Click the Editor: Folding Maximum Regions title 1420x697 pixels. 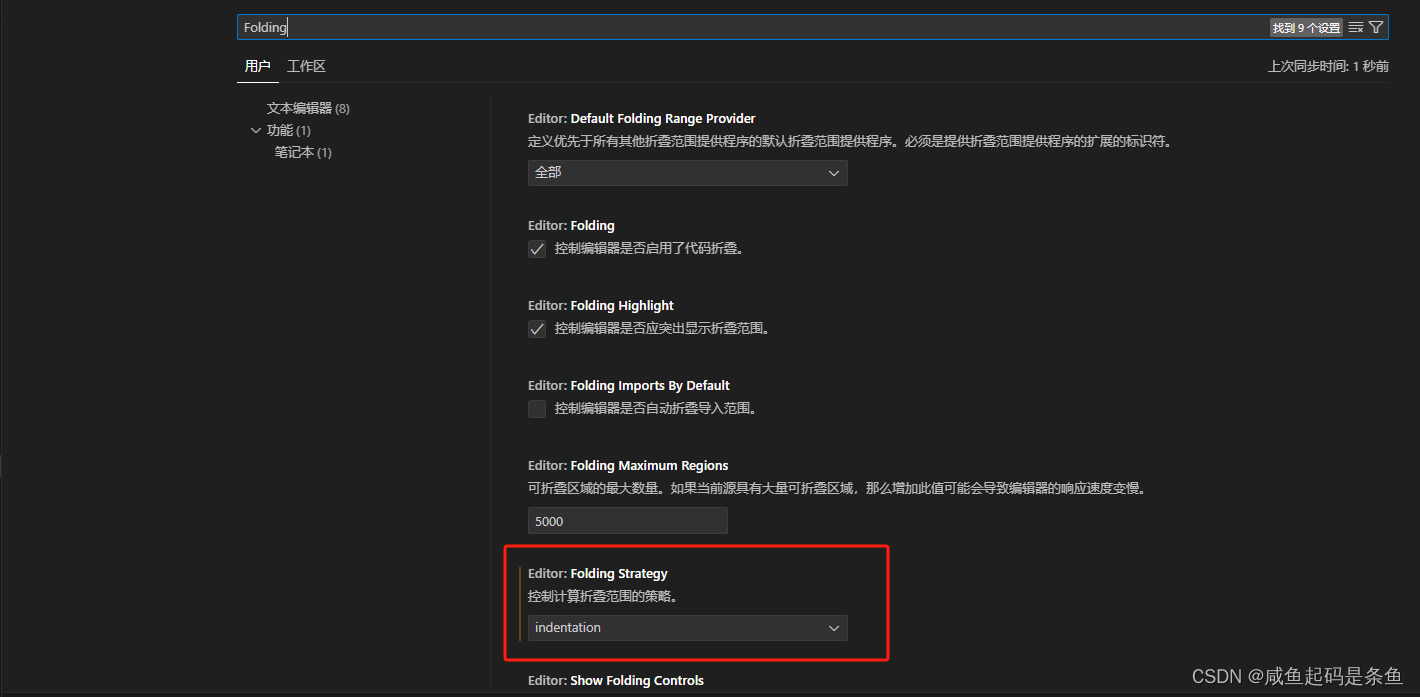(628, 466)
